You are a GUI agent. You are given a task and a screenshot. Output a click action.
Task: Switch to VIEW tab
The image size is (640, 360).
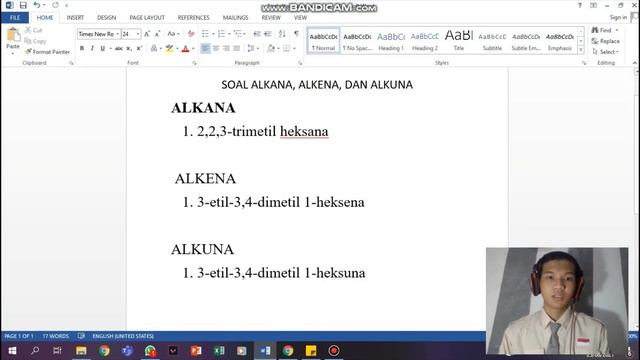[x=300, y=18]
